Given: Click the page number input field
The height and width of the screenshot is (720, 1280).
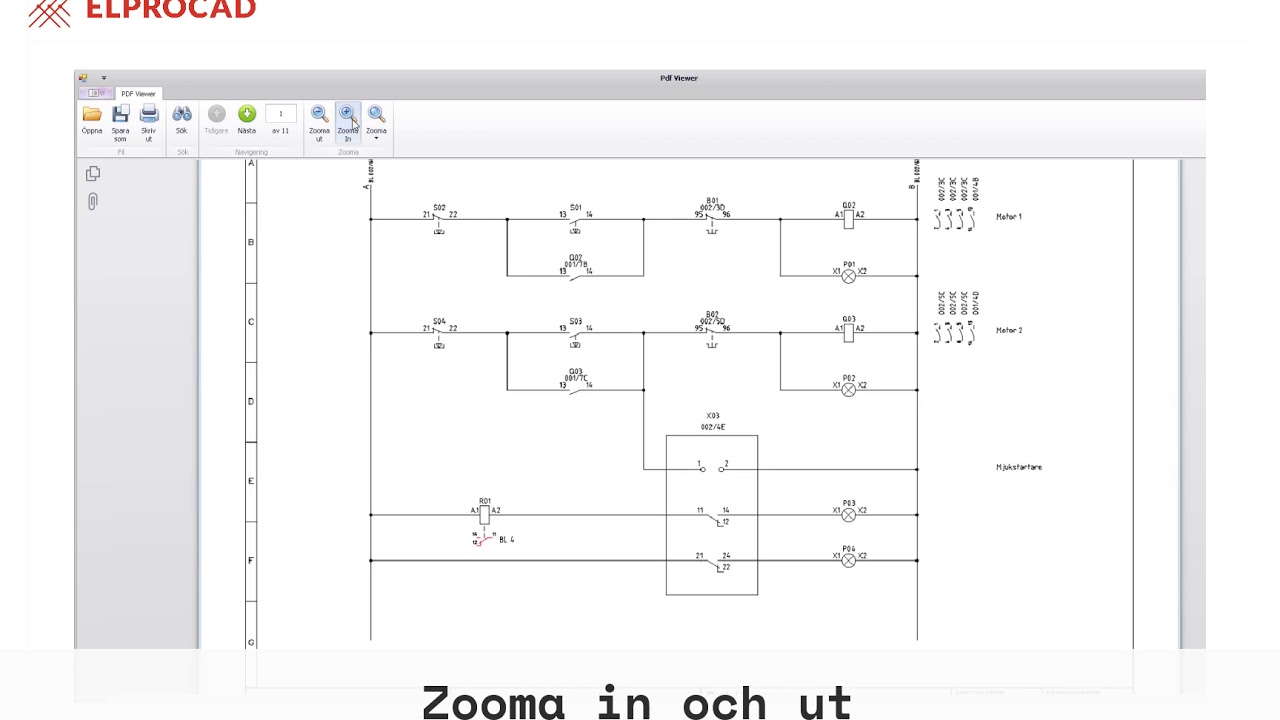Looking at the screenshot, I should coord(281,114).
